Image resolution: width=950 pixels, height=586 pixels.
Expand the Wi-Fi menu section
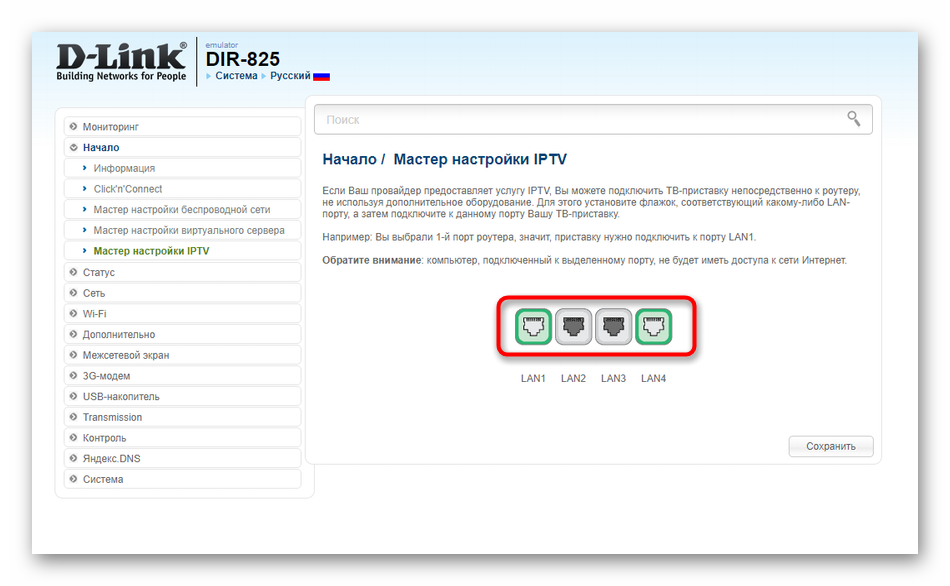[94, 314]
